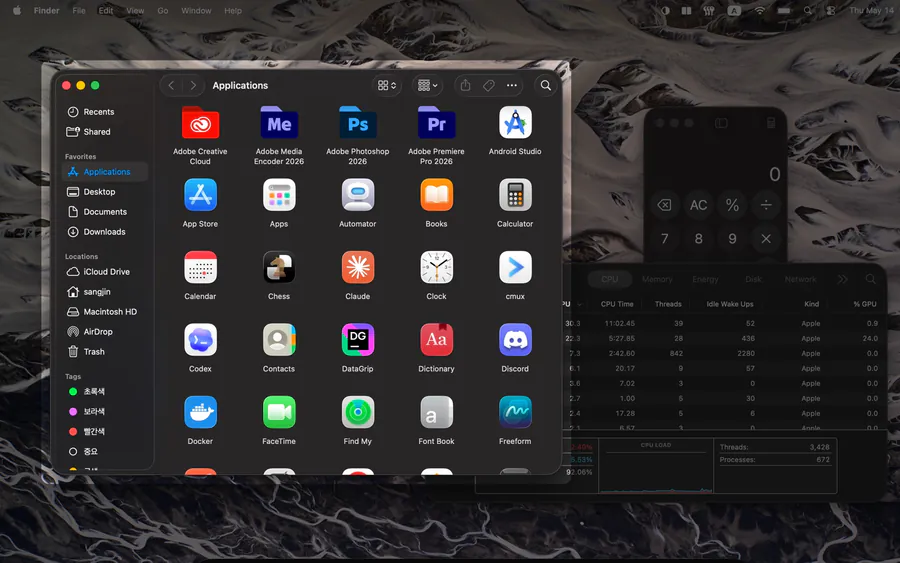The width and height of the screenshot is (900, 563).
Task: Select the cmux app icon
Action: 515,267
